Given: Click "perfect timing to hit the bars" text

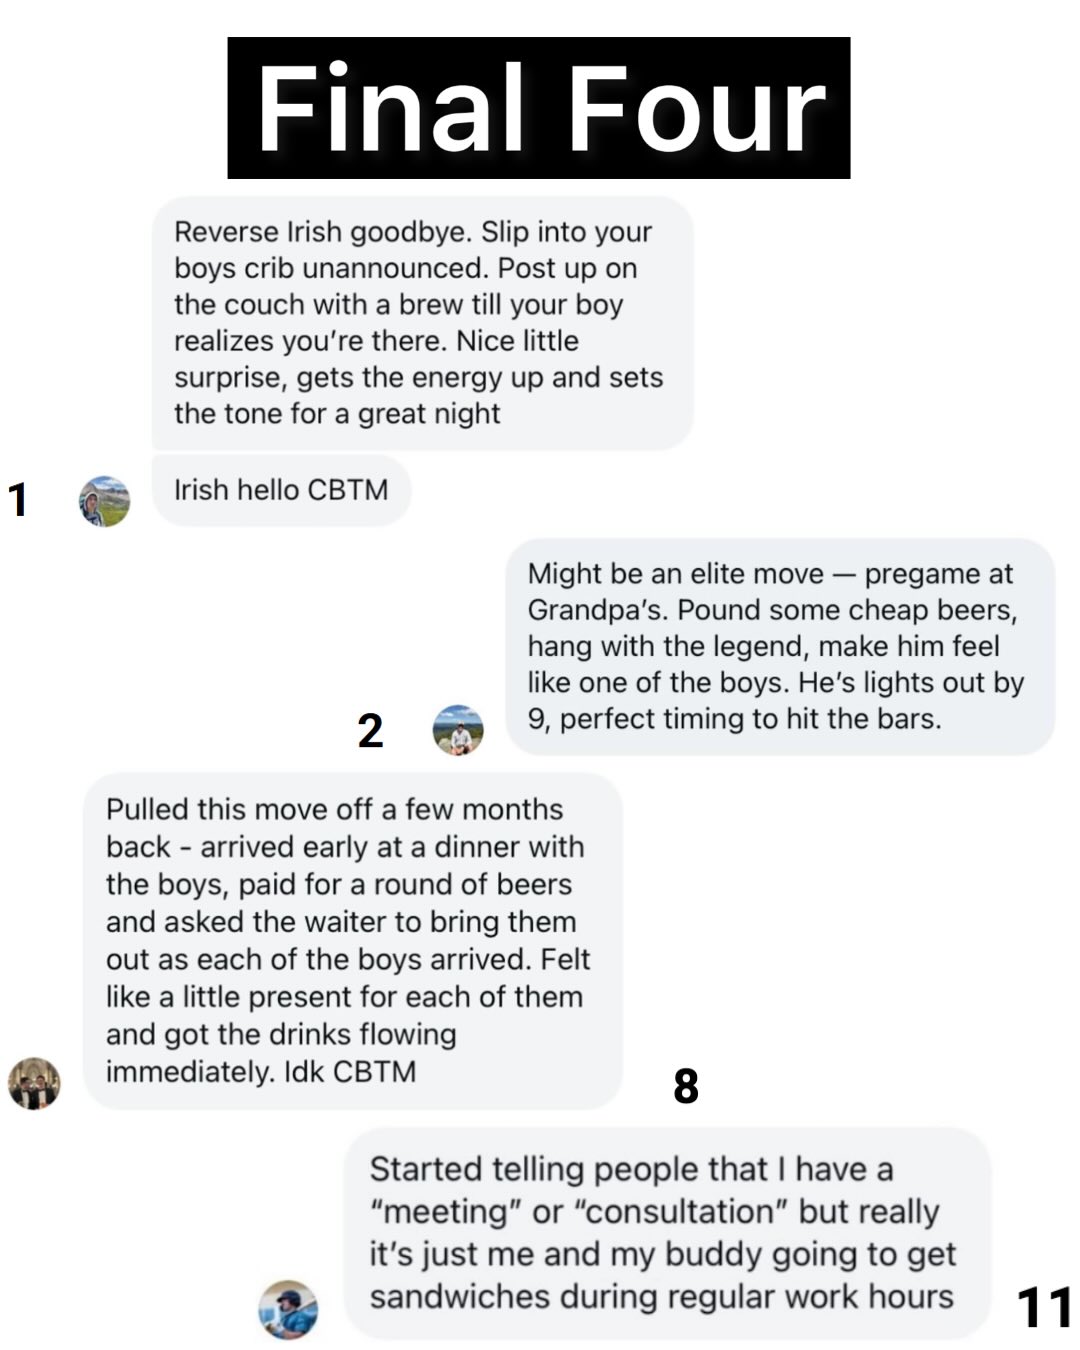Looking at the screenshot, I should coord(750,719).
